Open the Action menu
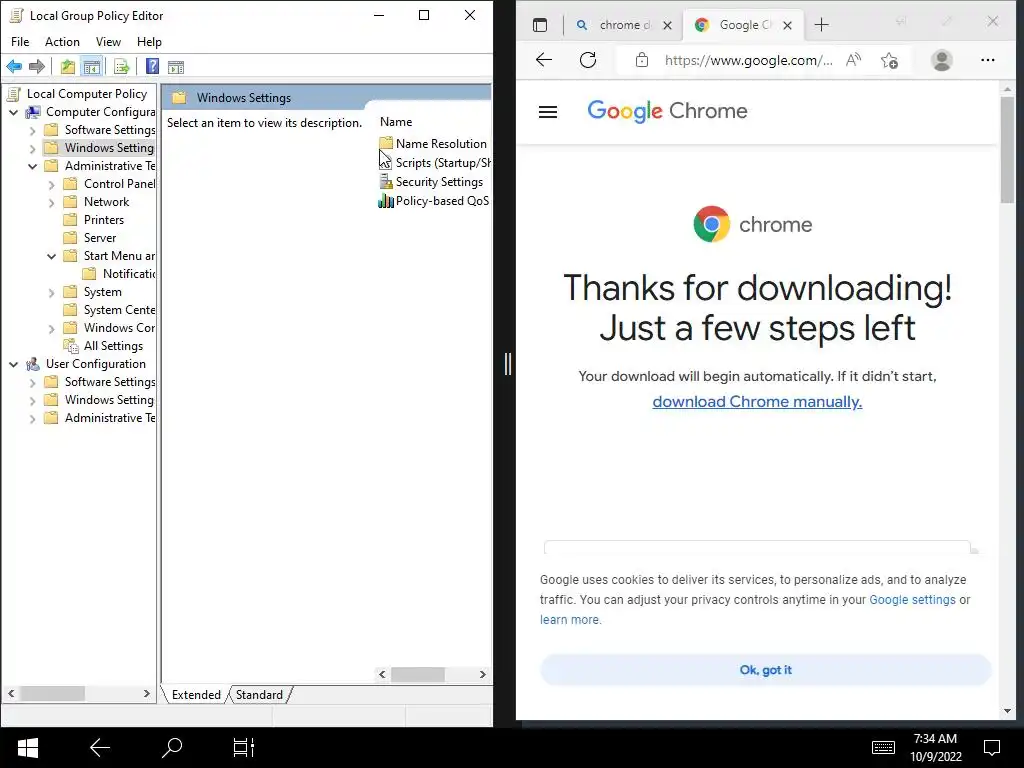The width and height of the screenshot is (1024, 768). coord(62,42)
